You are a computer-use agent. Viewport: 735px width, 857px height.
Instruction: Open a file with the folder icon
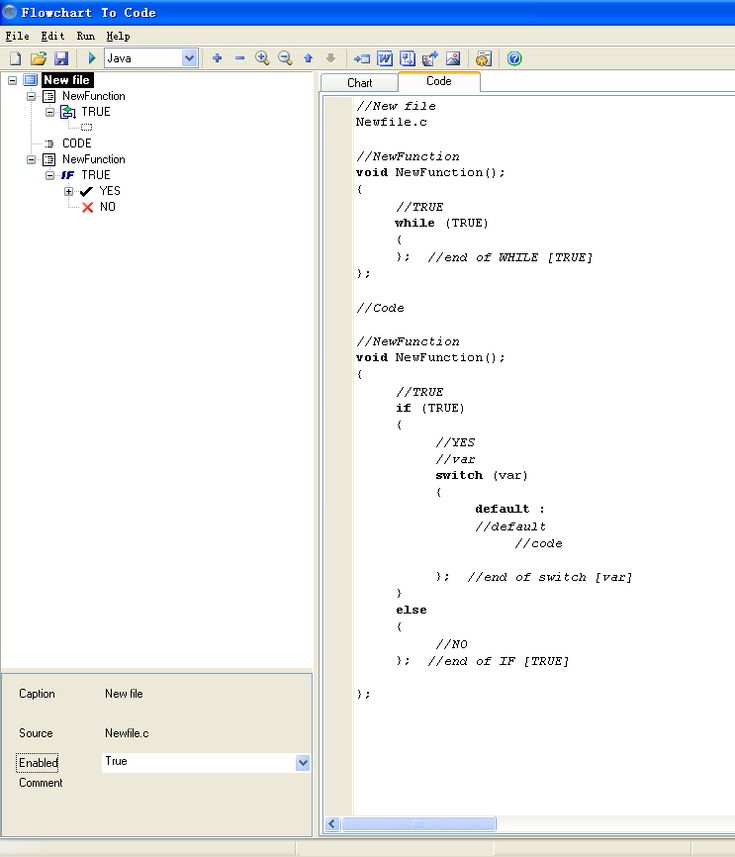[x=38, y=58]
